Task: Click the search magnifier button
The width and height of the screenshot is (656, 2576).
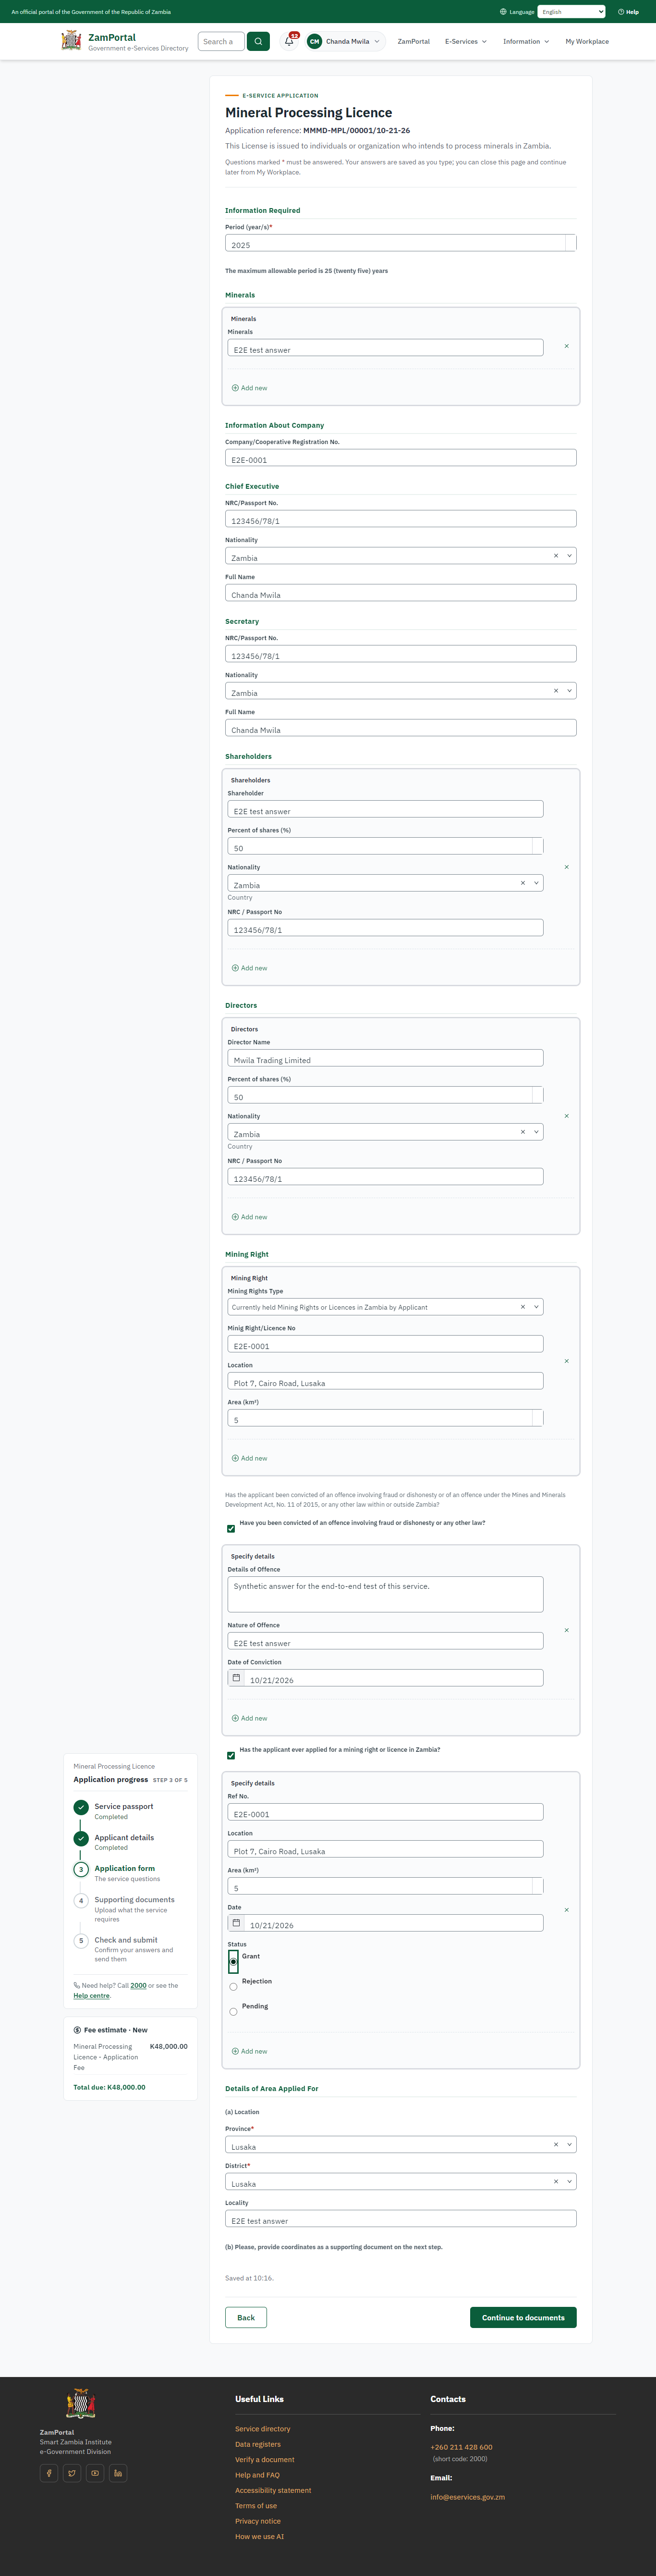Action: click(x=258, y=41)
